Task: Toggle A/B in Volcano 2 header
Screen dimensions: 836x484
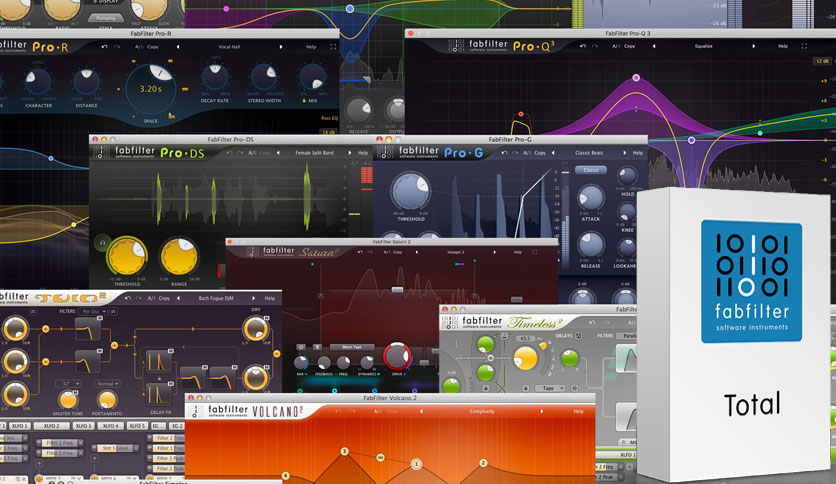Action: pos(377,412)
